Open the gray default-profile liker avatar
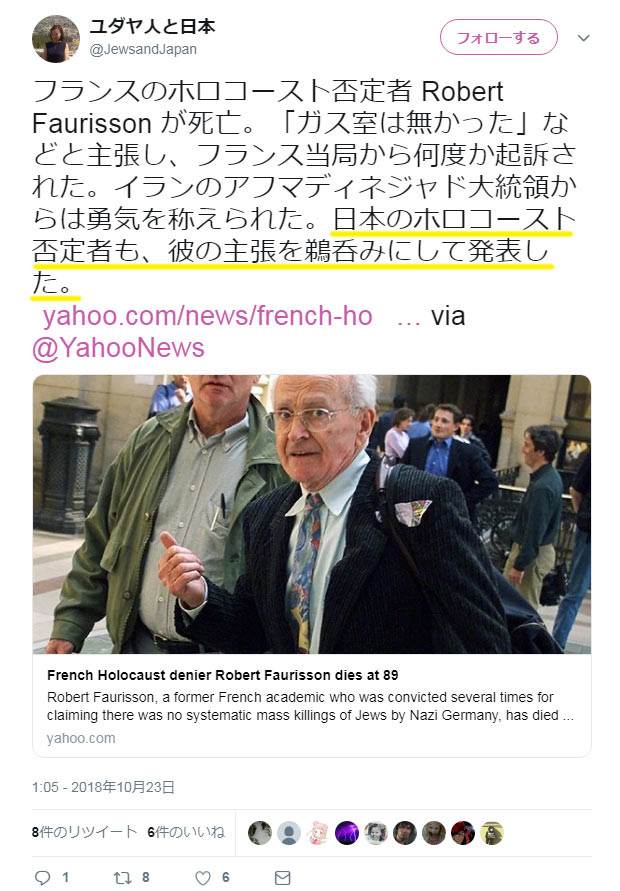This screenshot has height=891, width=620. click(289, 832)
